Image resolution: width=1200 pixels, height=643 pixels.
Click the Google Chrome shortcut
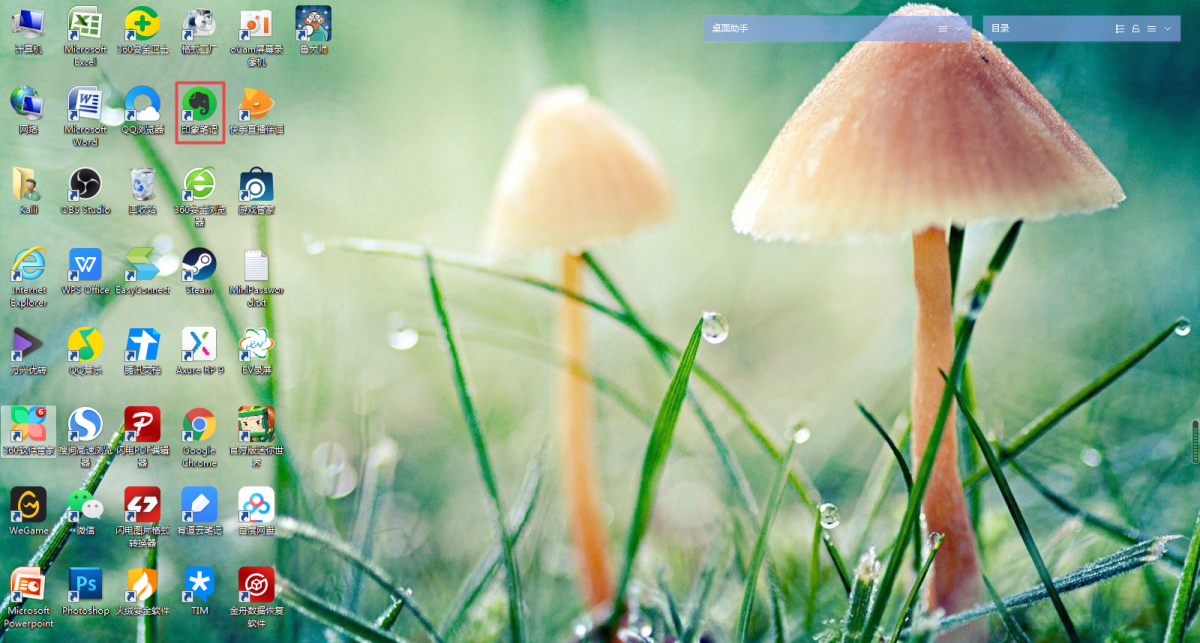199,426
